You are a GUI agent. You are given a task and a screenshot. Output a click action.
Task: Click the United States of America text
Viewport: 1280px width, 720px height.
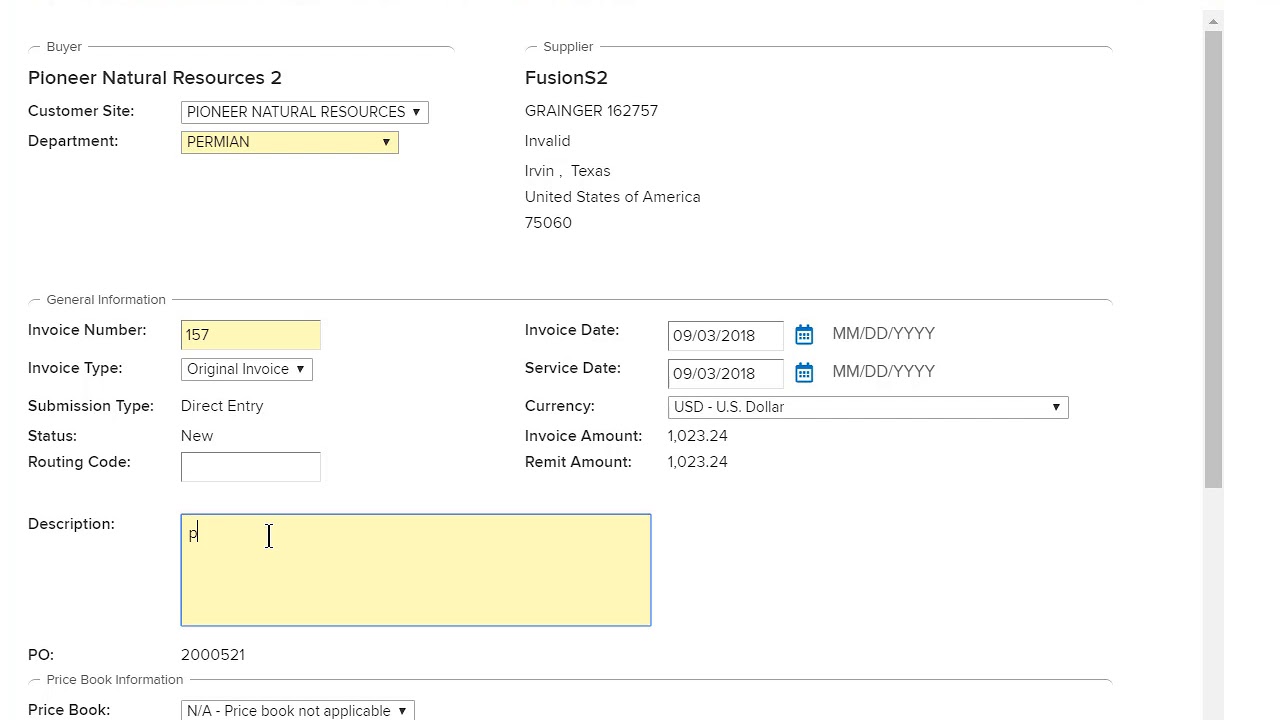point(612,197)
